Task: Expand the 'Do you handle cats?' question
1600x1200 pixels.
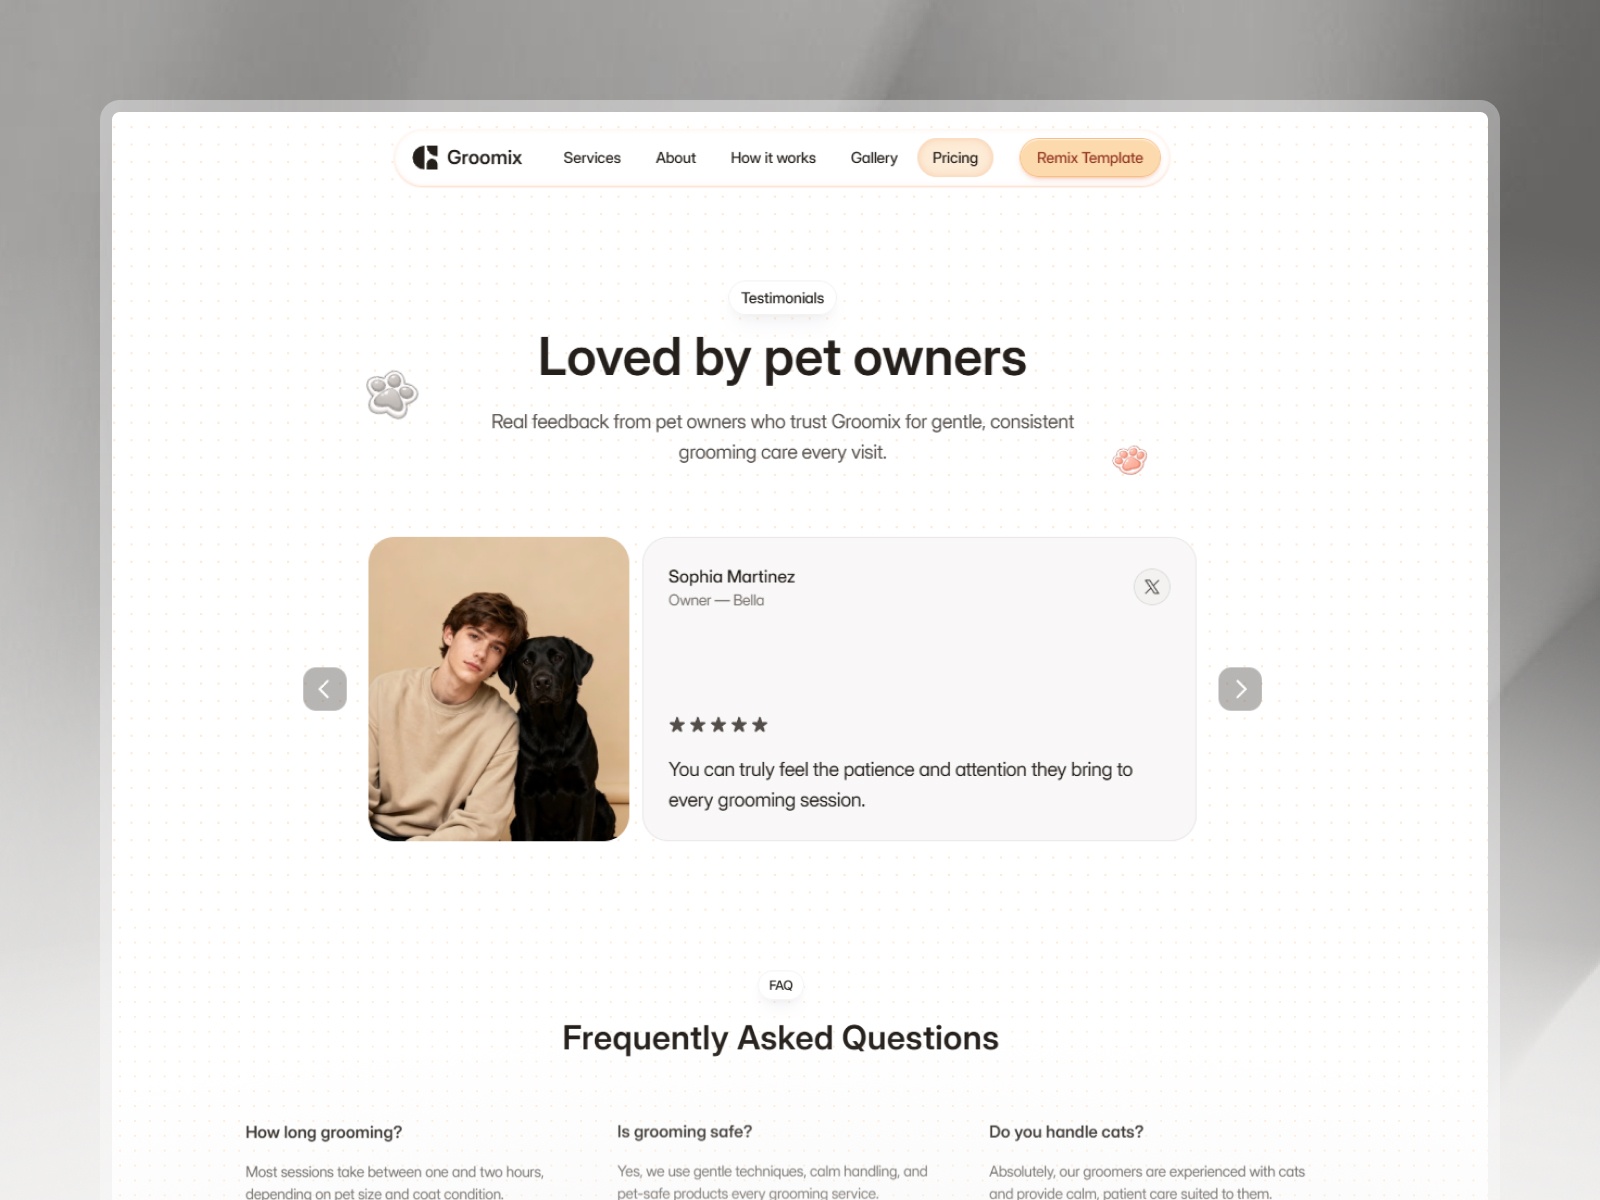Action: click(x=1066, y=1131)
